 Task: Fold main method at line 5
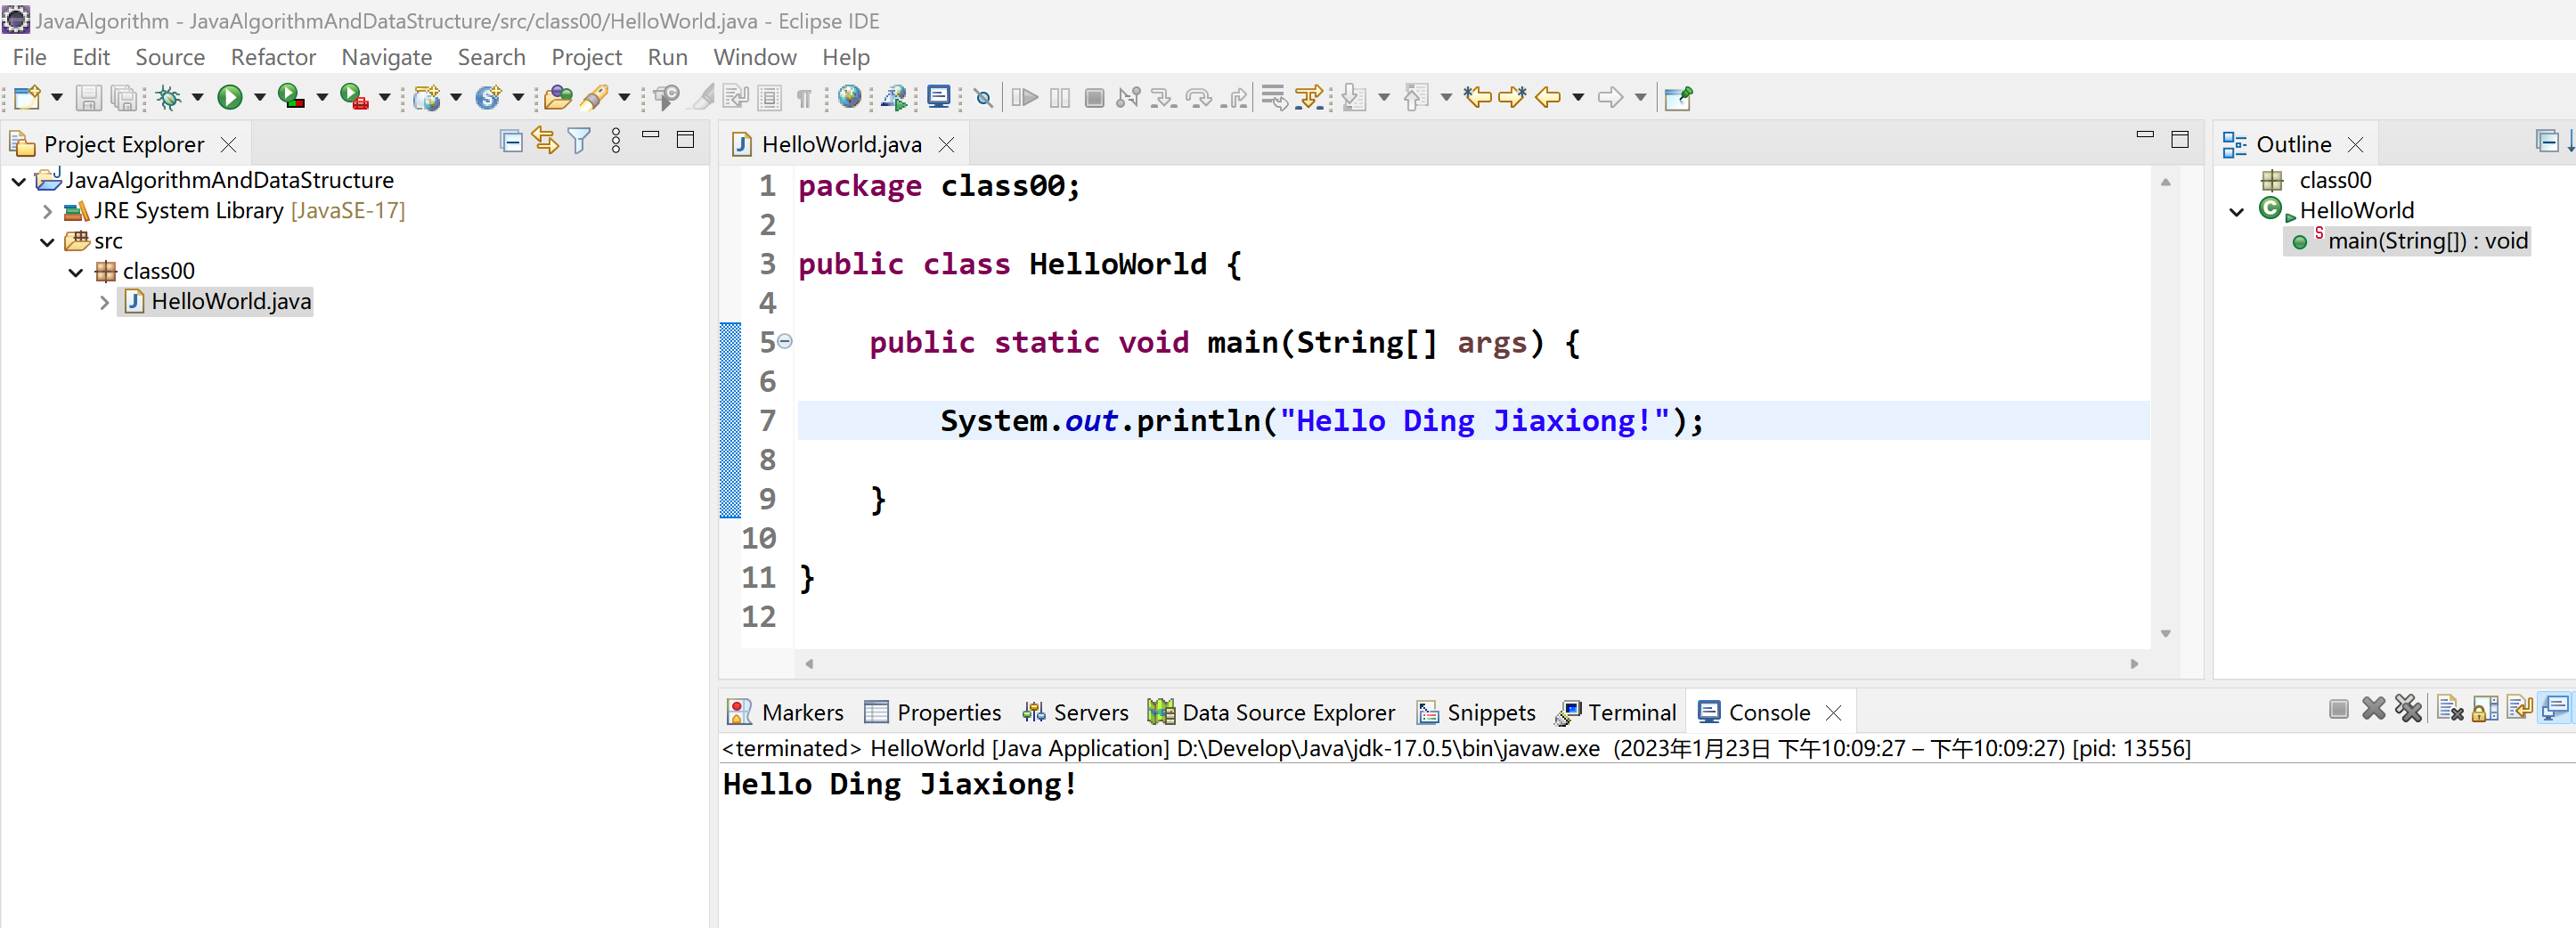pos(785,341)
